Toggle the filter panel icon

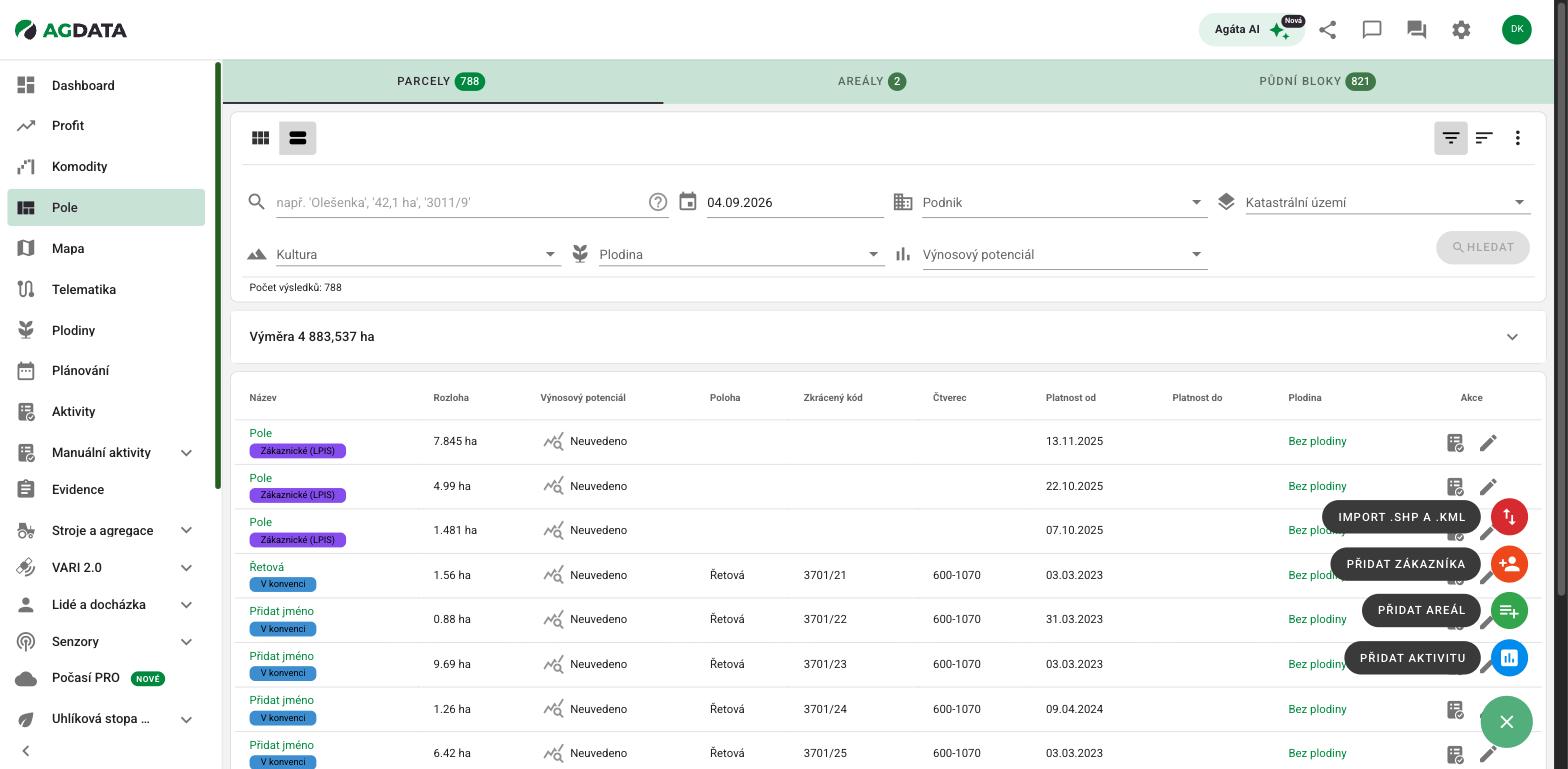point(1451,138)
